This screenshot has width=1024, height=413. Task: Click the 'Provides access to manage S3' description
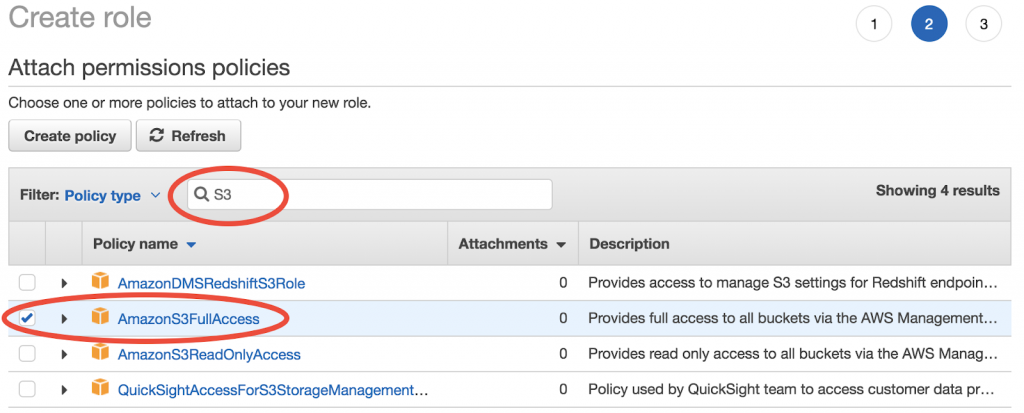pyautogui.click(x=793, y=283)
